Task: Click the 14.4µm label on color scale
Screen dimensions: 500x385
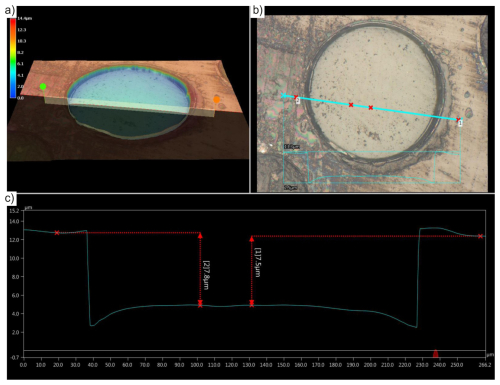Action: (24, 18)
